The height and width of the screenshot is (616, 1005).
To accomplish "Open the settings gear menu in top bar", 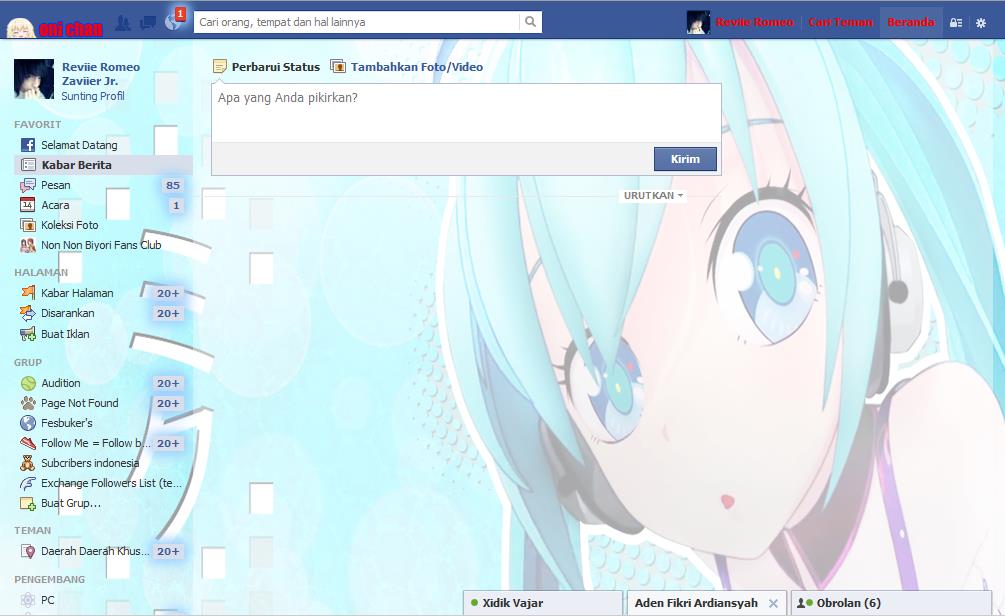I will 981,23.
